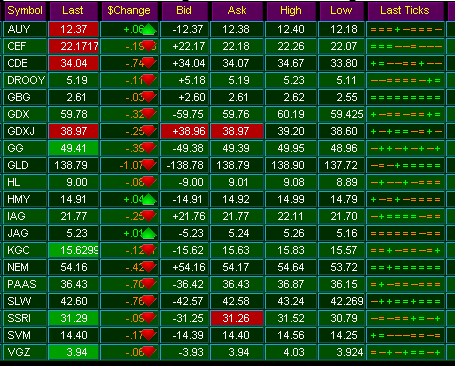455x366 pixels.
Task: Sort by the Ask column header
Action: 237,11
